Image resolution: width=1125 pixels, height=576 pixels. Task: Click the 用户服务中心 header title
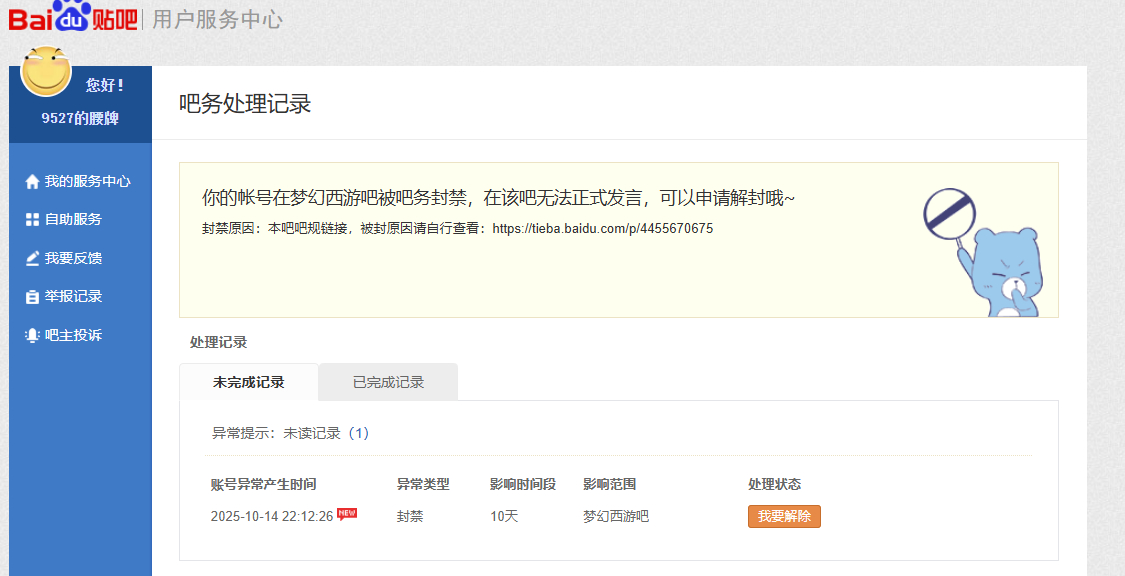[217, 19]
